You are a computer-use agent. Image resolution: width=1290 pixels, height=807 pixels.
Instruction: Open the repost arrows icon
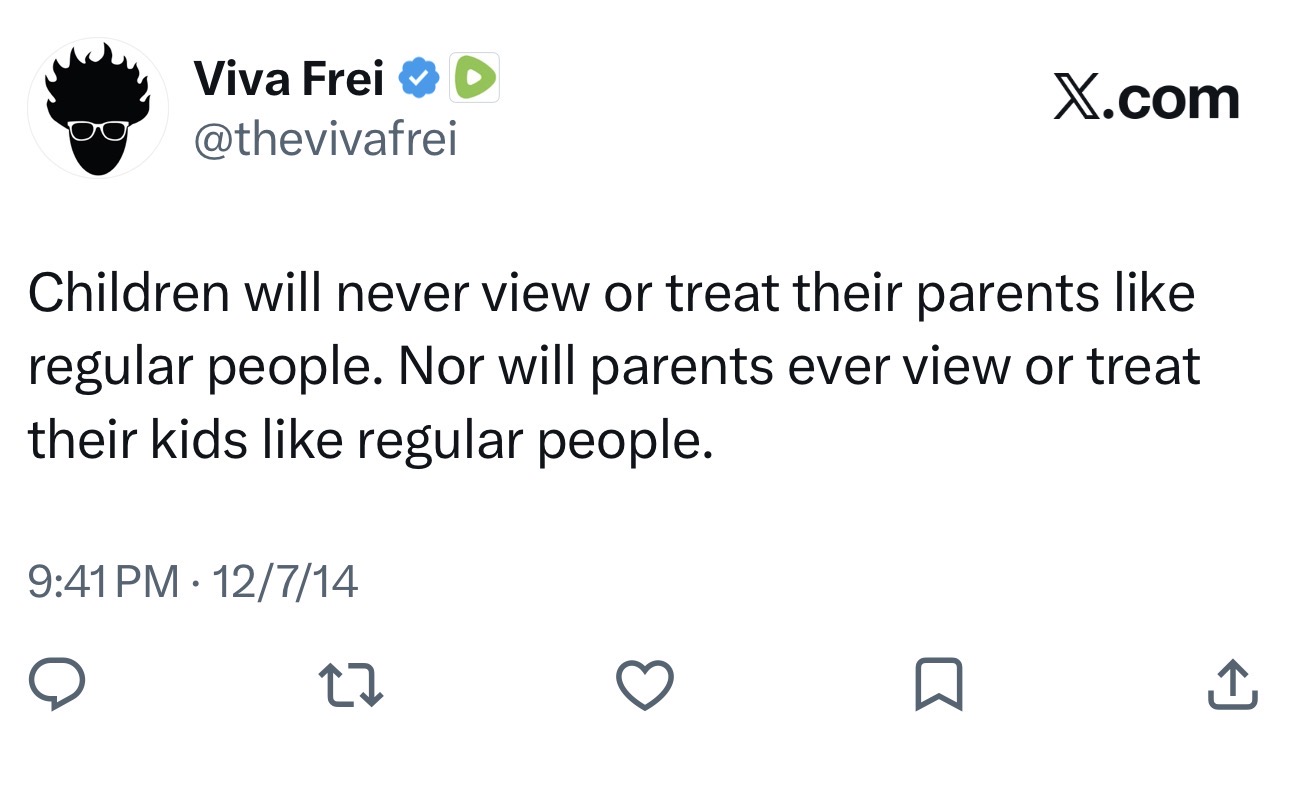(x=350, y=685)
